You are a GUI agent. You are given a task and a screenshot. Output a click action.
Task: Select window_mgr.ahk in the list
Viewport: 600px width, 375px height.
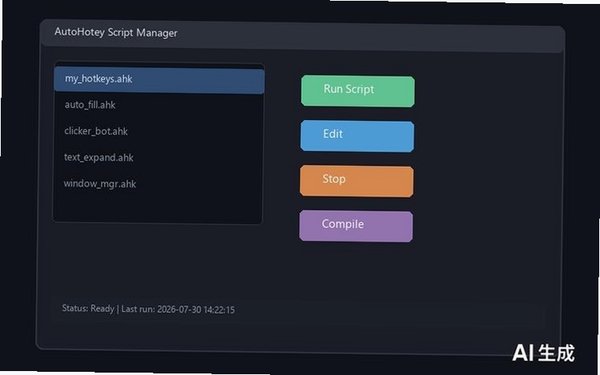coord(157,184)
